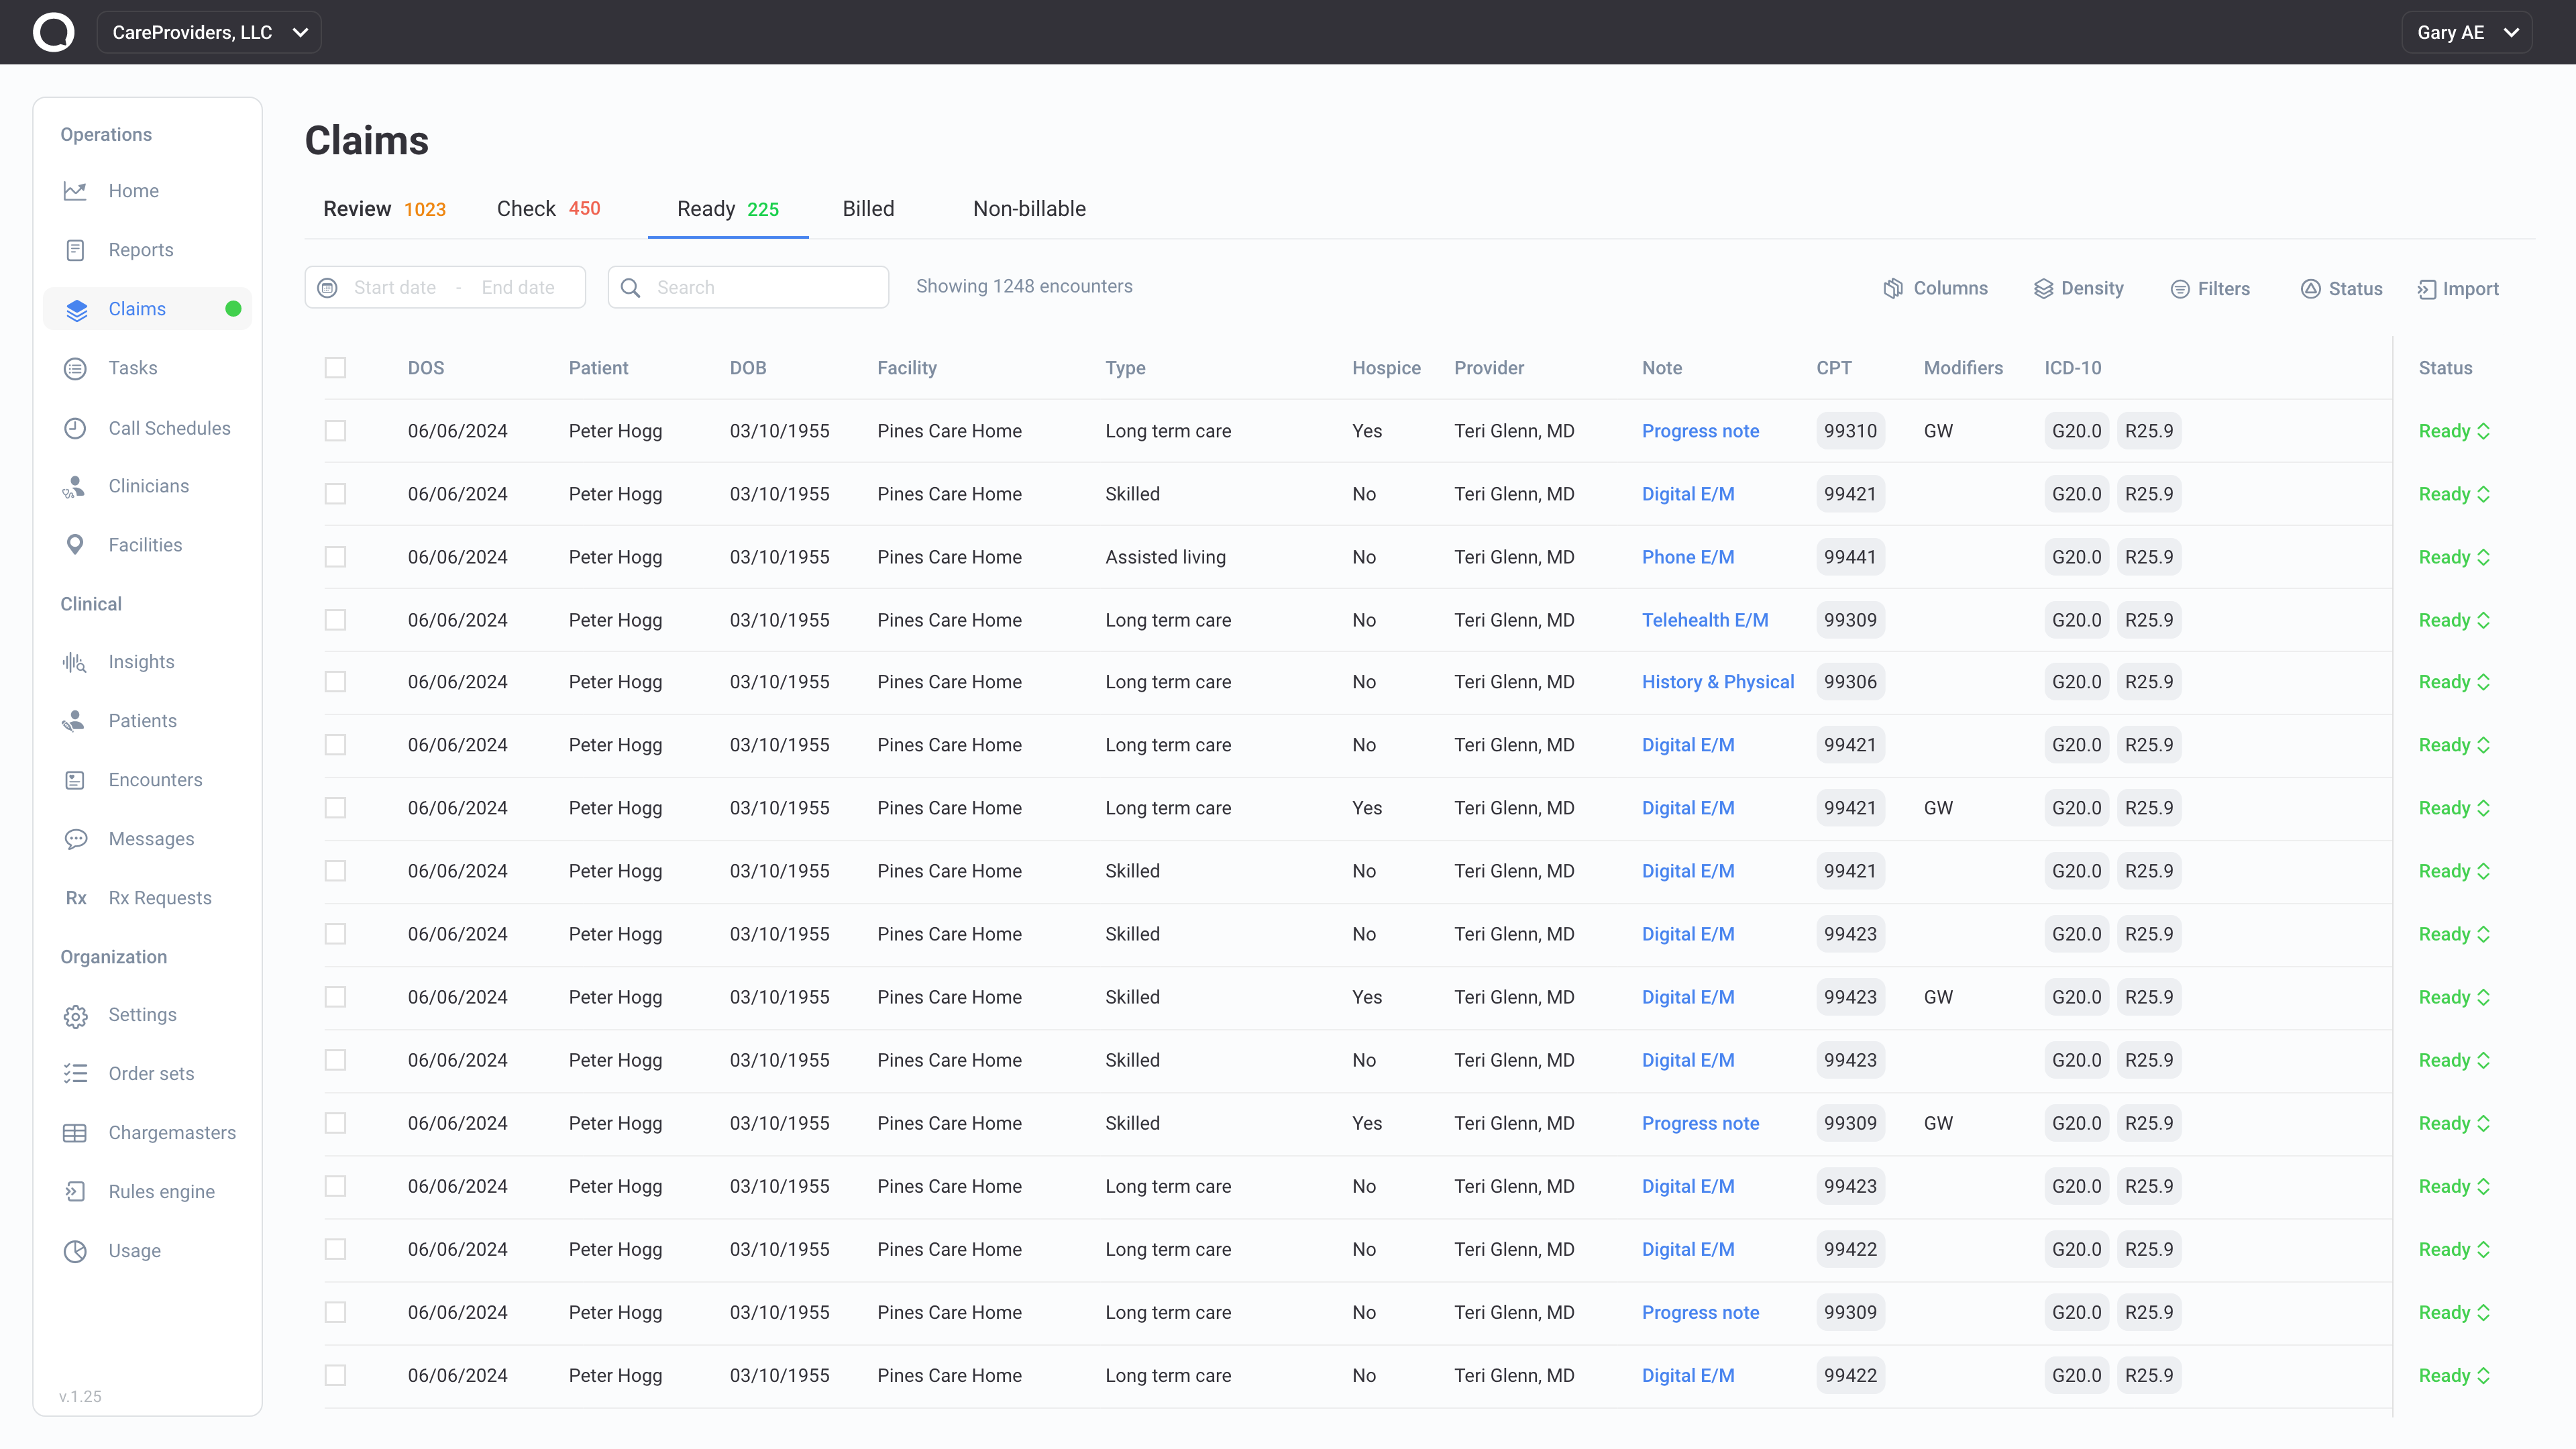Open Ready status dropdown for History & Physical row
2576x1449 pixels.
(2454, 682)
